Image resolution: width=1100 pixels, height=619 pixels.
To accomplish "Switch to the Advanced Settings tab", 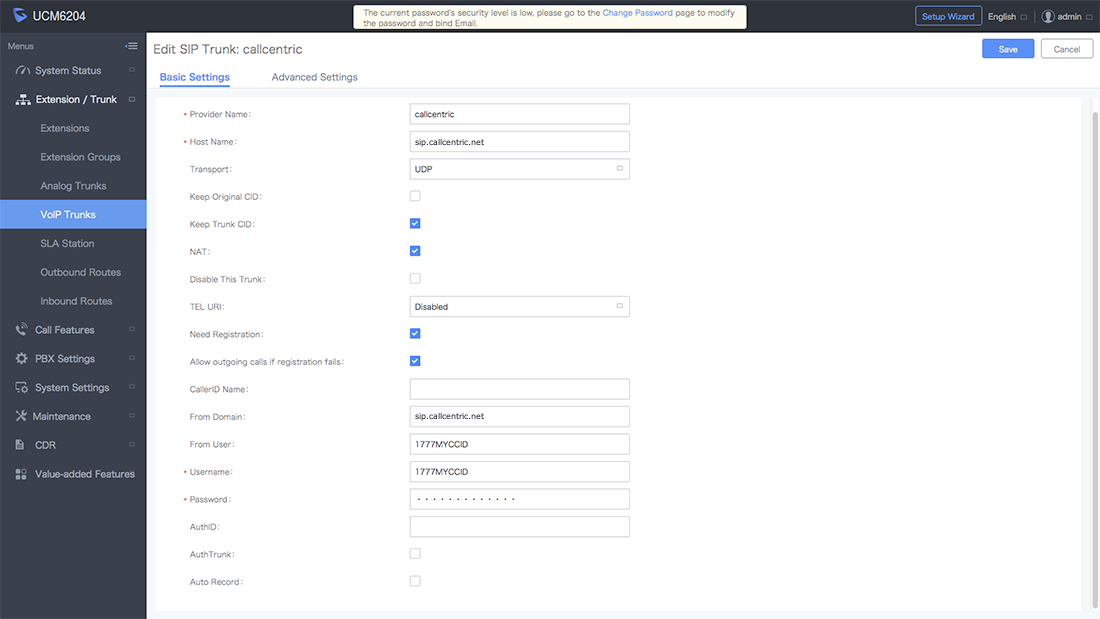I will [x=314, y=77].
